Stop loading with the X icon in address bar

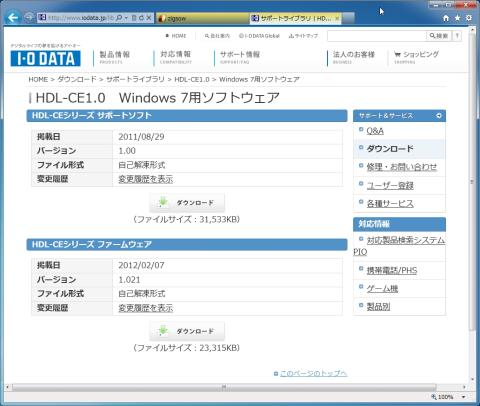click(x=149, y=18)
